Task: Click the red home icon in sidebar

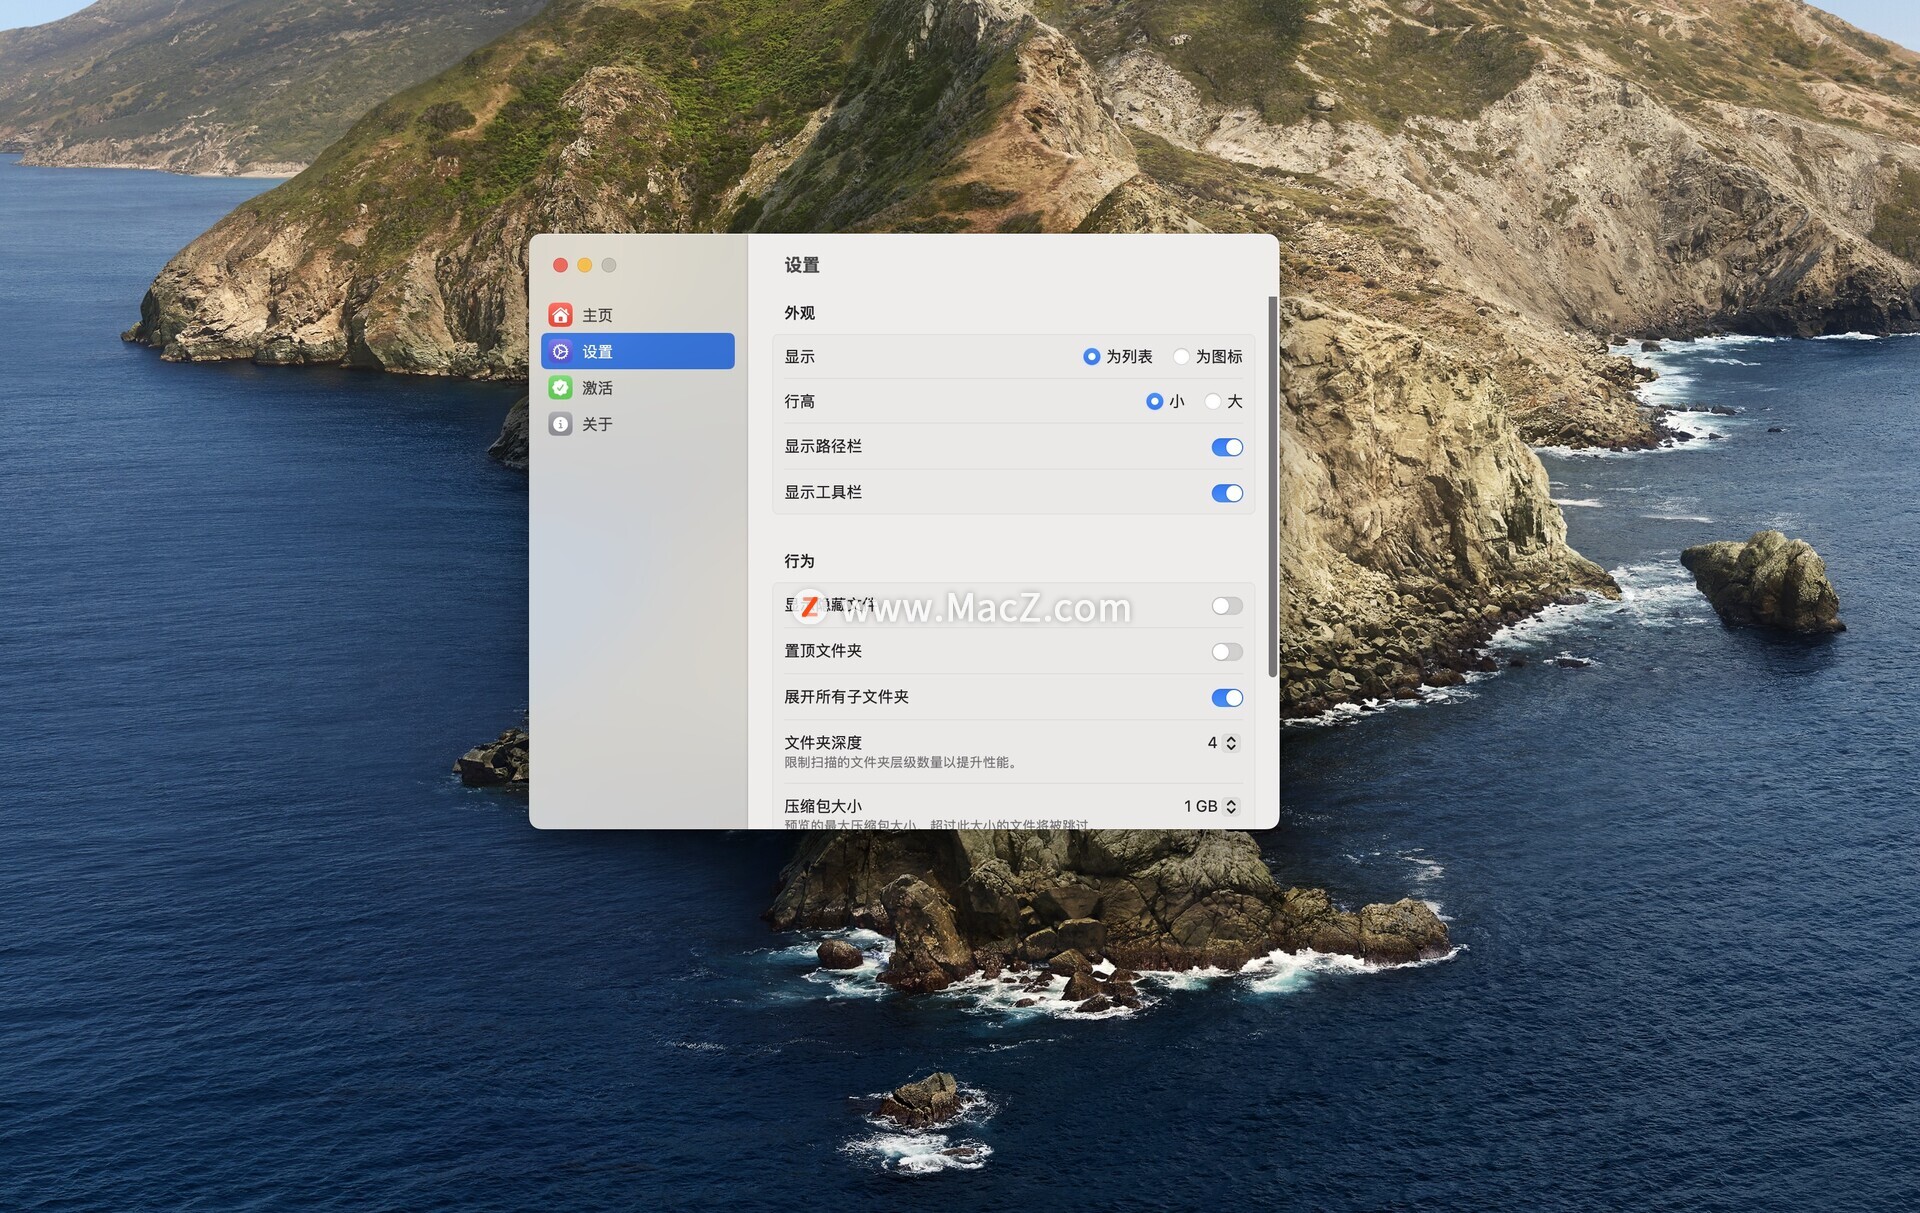Action: 560,315
